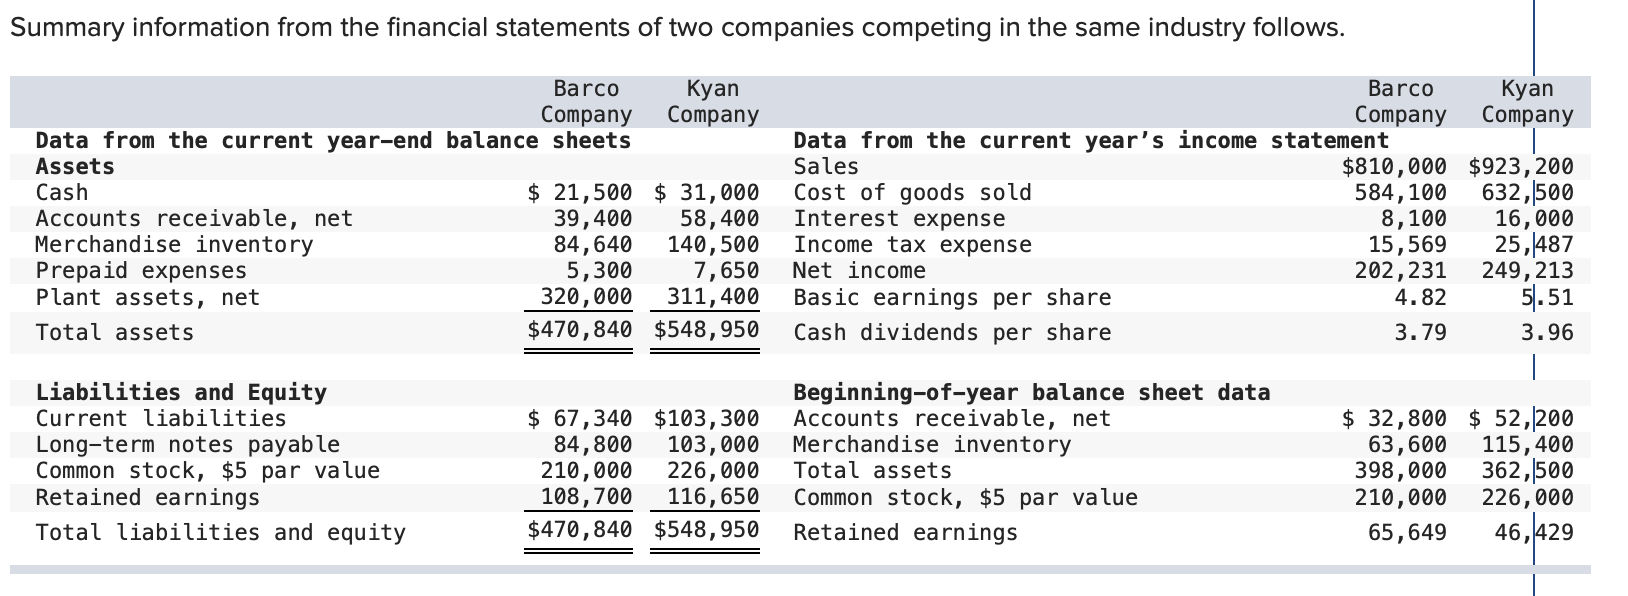This screenshot has width=1628, height=596.
Task: Click the Interest expense row label
Action: click(899, 218)
